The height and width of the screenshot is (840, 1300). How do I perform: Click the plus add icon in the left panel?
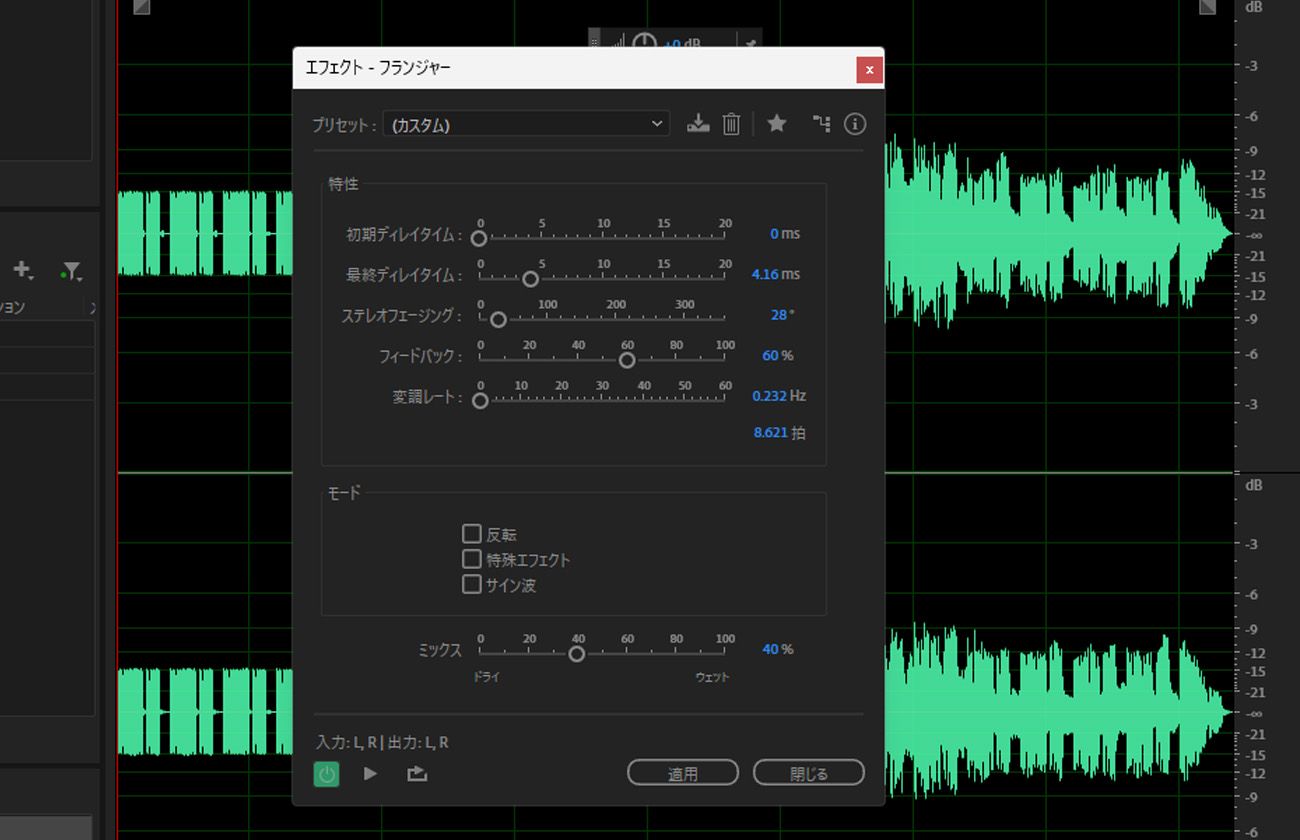22,270
